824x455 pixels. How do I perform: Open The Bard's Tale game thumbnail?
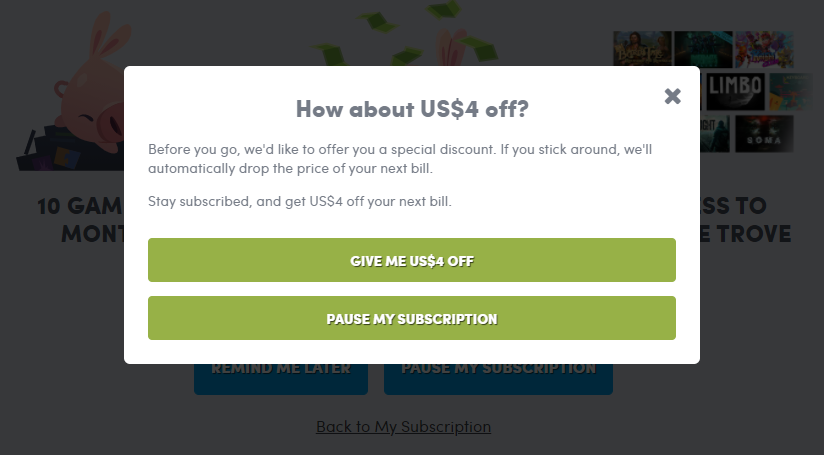pos(642,49)
